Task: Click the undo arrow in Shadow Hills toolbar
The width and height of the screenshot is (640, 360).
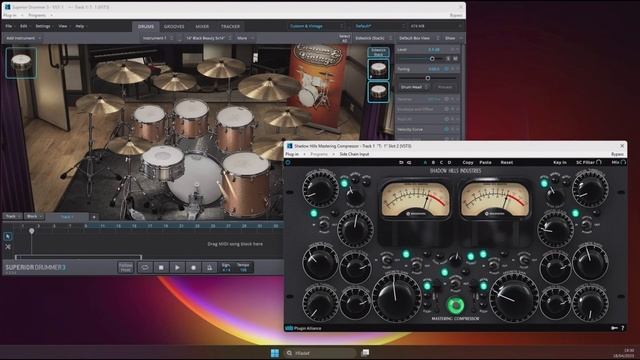Action: [401, 162]
